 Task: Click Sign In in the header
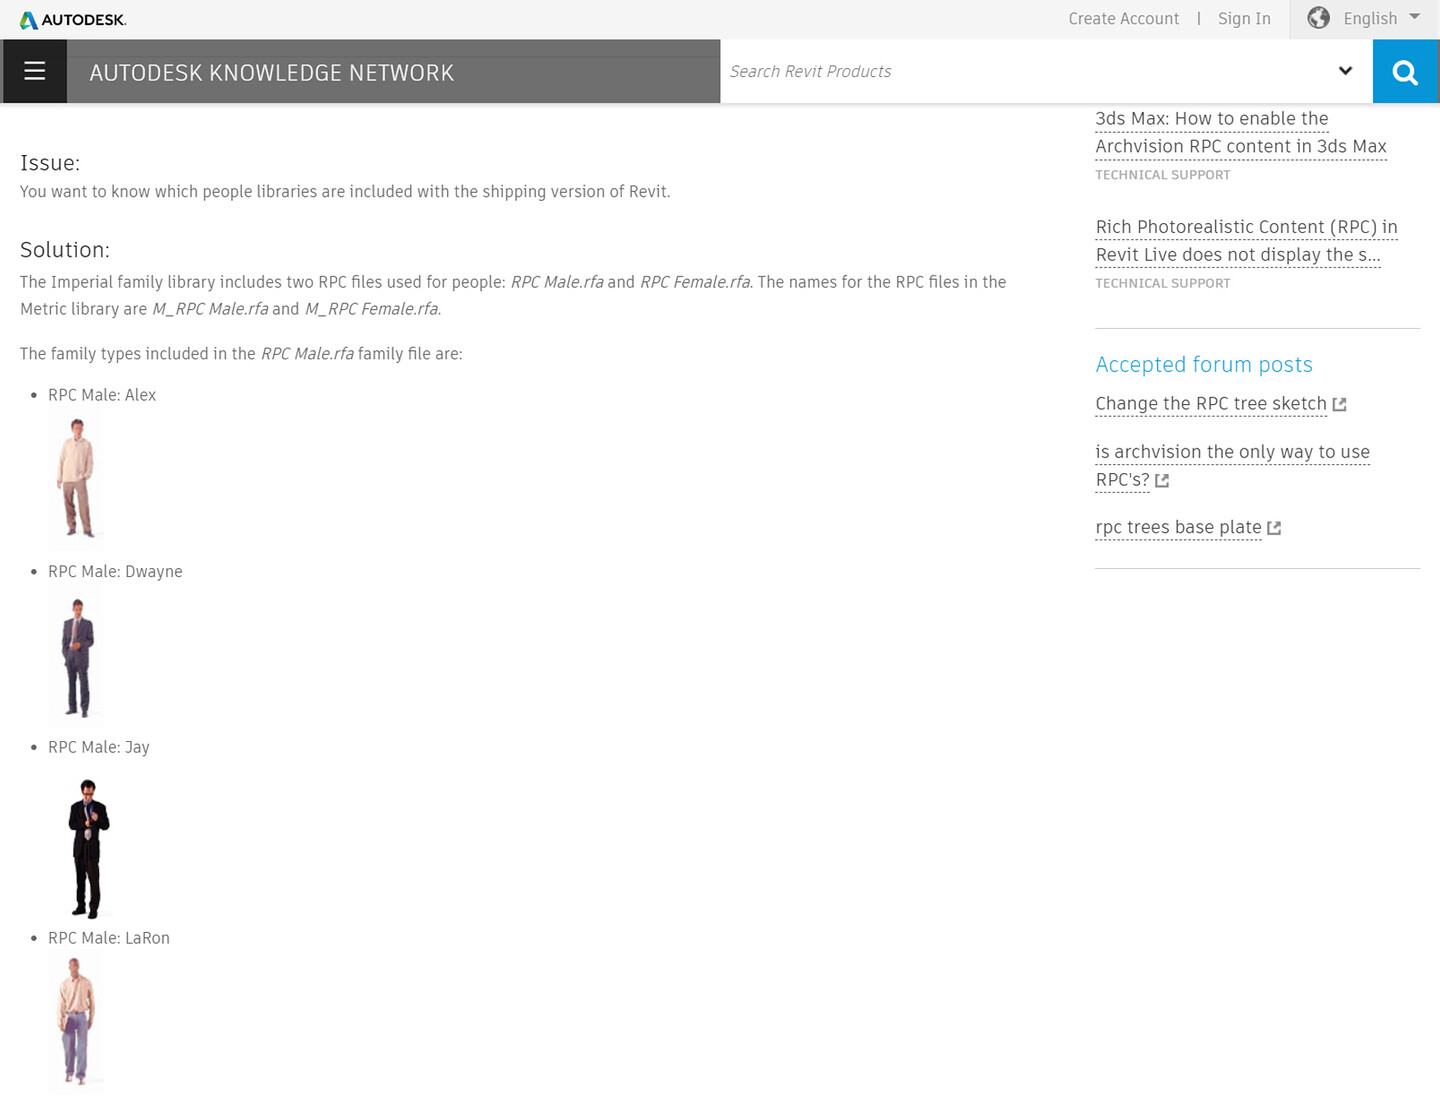coord(1244,19)
